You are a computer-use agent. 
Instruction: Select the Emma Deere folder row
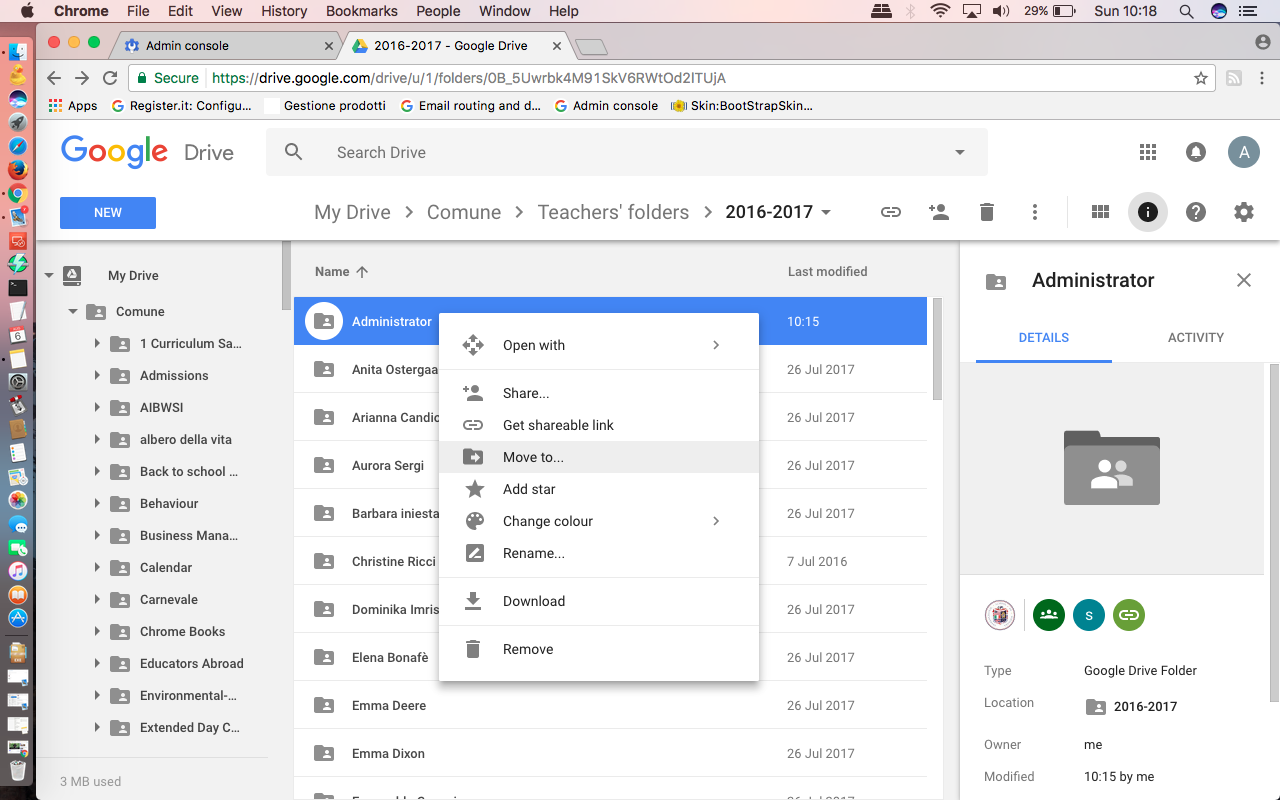coord(610,705)
